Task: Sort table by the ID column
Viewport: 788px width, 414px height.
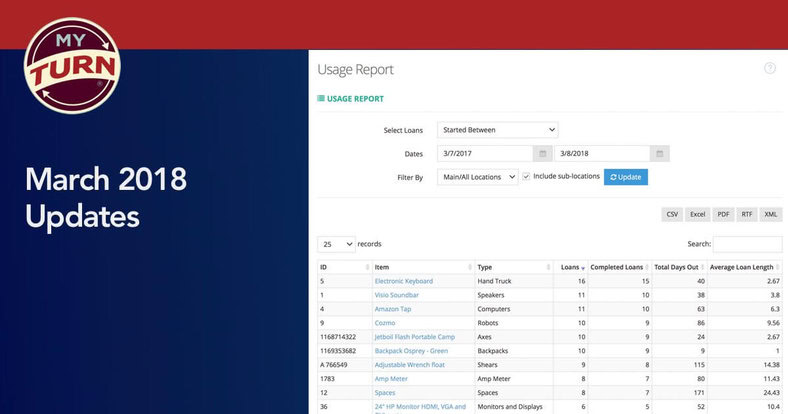Action: [x=342, y=267]
